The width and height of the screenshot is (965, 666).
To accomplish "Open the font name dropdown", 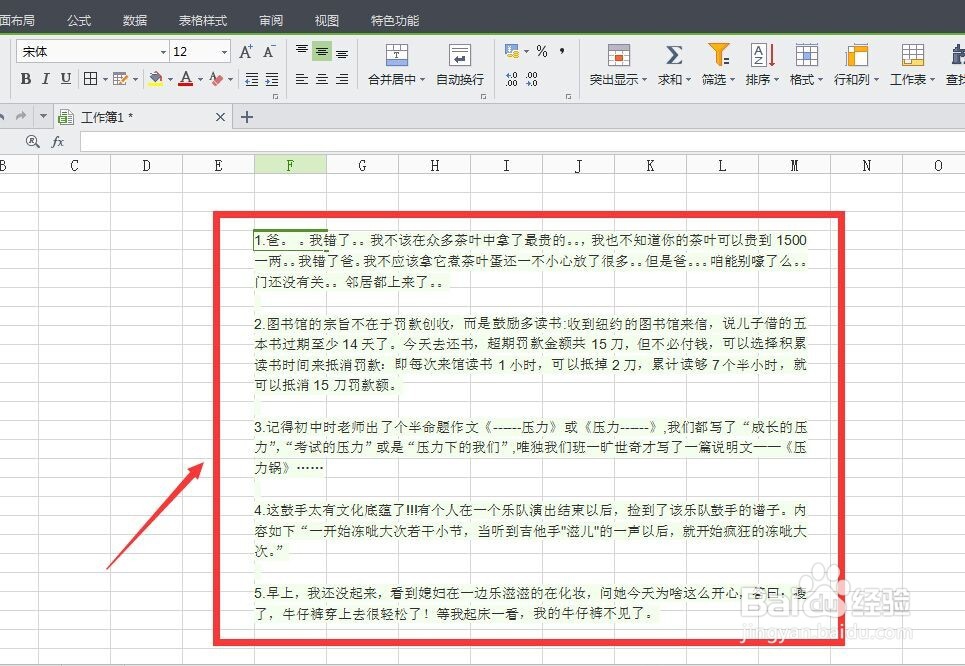I will (163, 50).
